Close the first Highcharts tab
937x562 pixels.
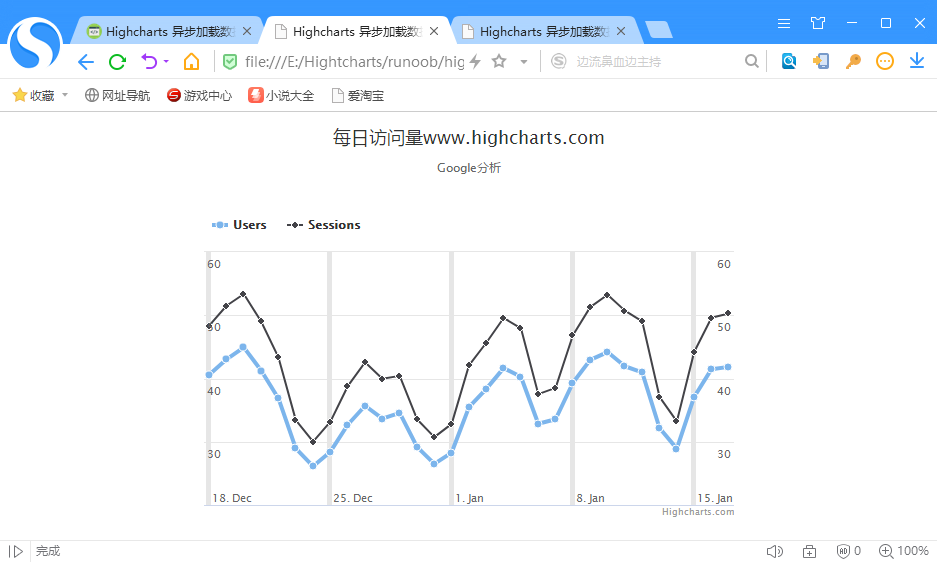(247, 31)
